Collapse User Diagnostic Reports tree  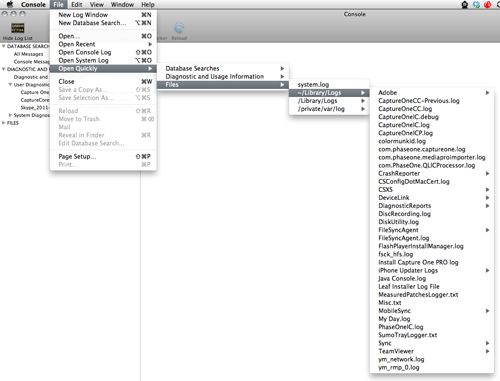10,84
